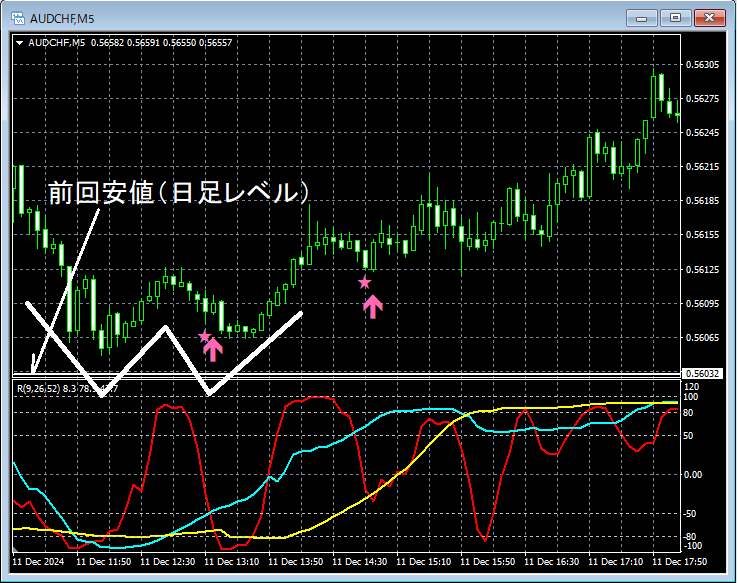Click the 11 Dec 15:50 time axis label
738x583 pixels.
[488, 562]
